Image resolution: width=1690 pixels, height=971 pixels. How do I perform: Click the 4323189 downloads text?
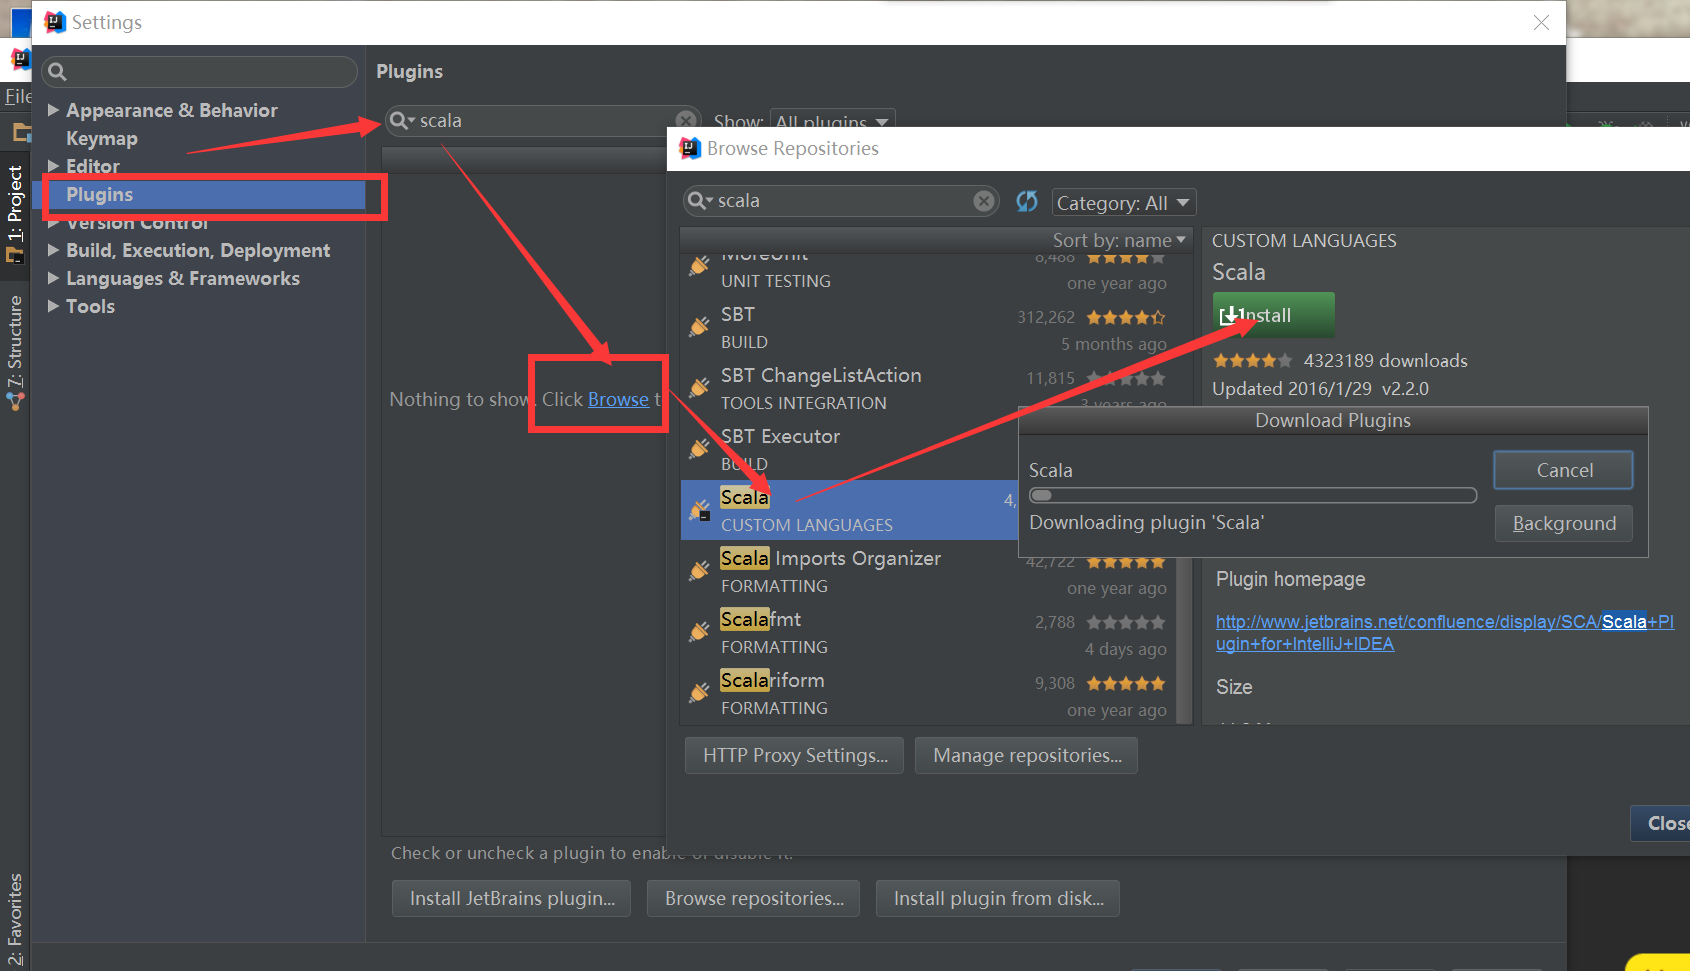pos(1385,360)
